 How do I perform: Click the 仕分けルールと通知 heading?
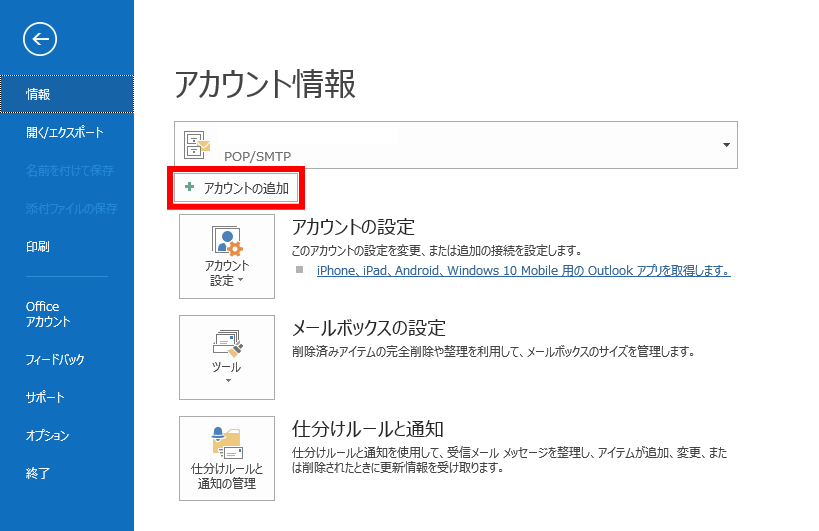coord(368,429)
